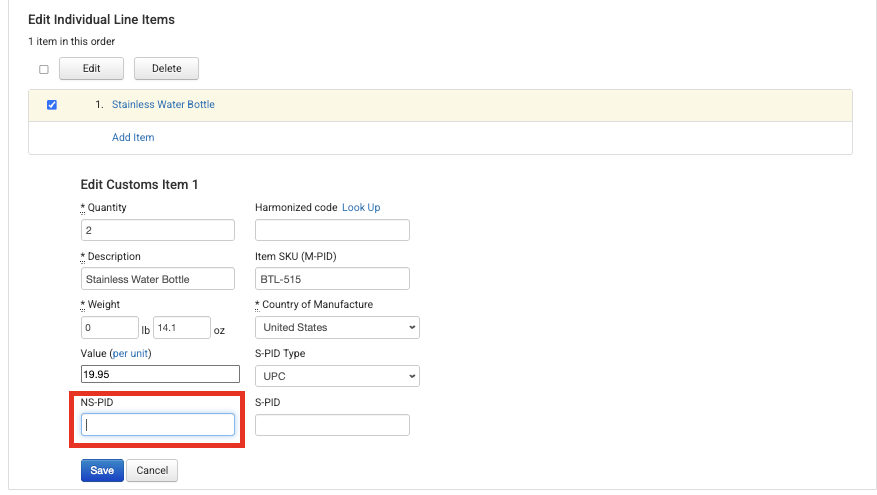Focus the Quantity input field

158,230
